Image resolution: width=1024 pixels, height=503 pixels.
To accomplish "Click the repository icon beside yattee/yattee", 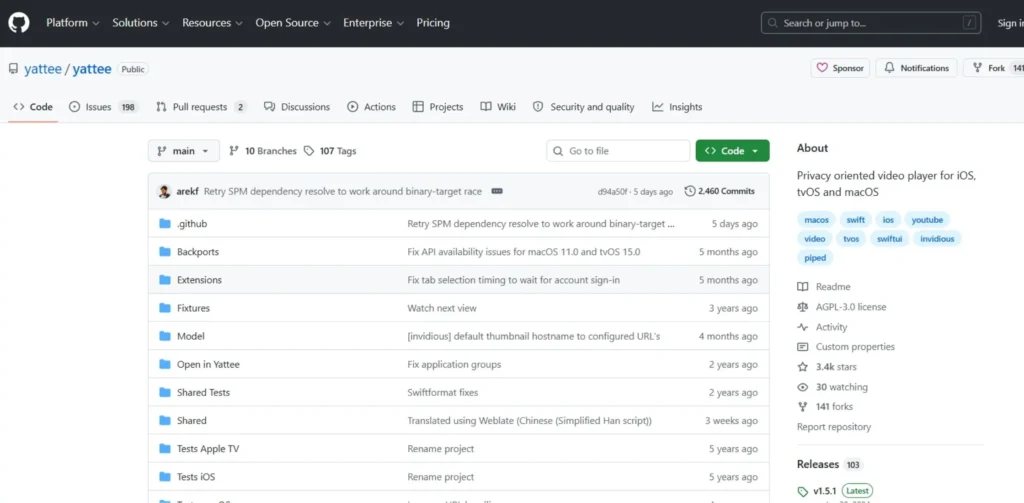I will pyautogui.click(x=13, y=69).
